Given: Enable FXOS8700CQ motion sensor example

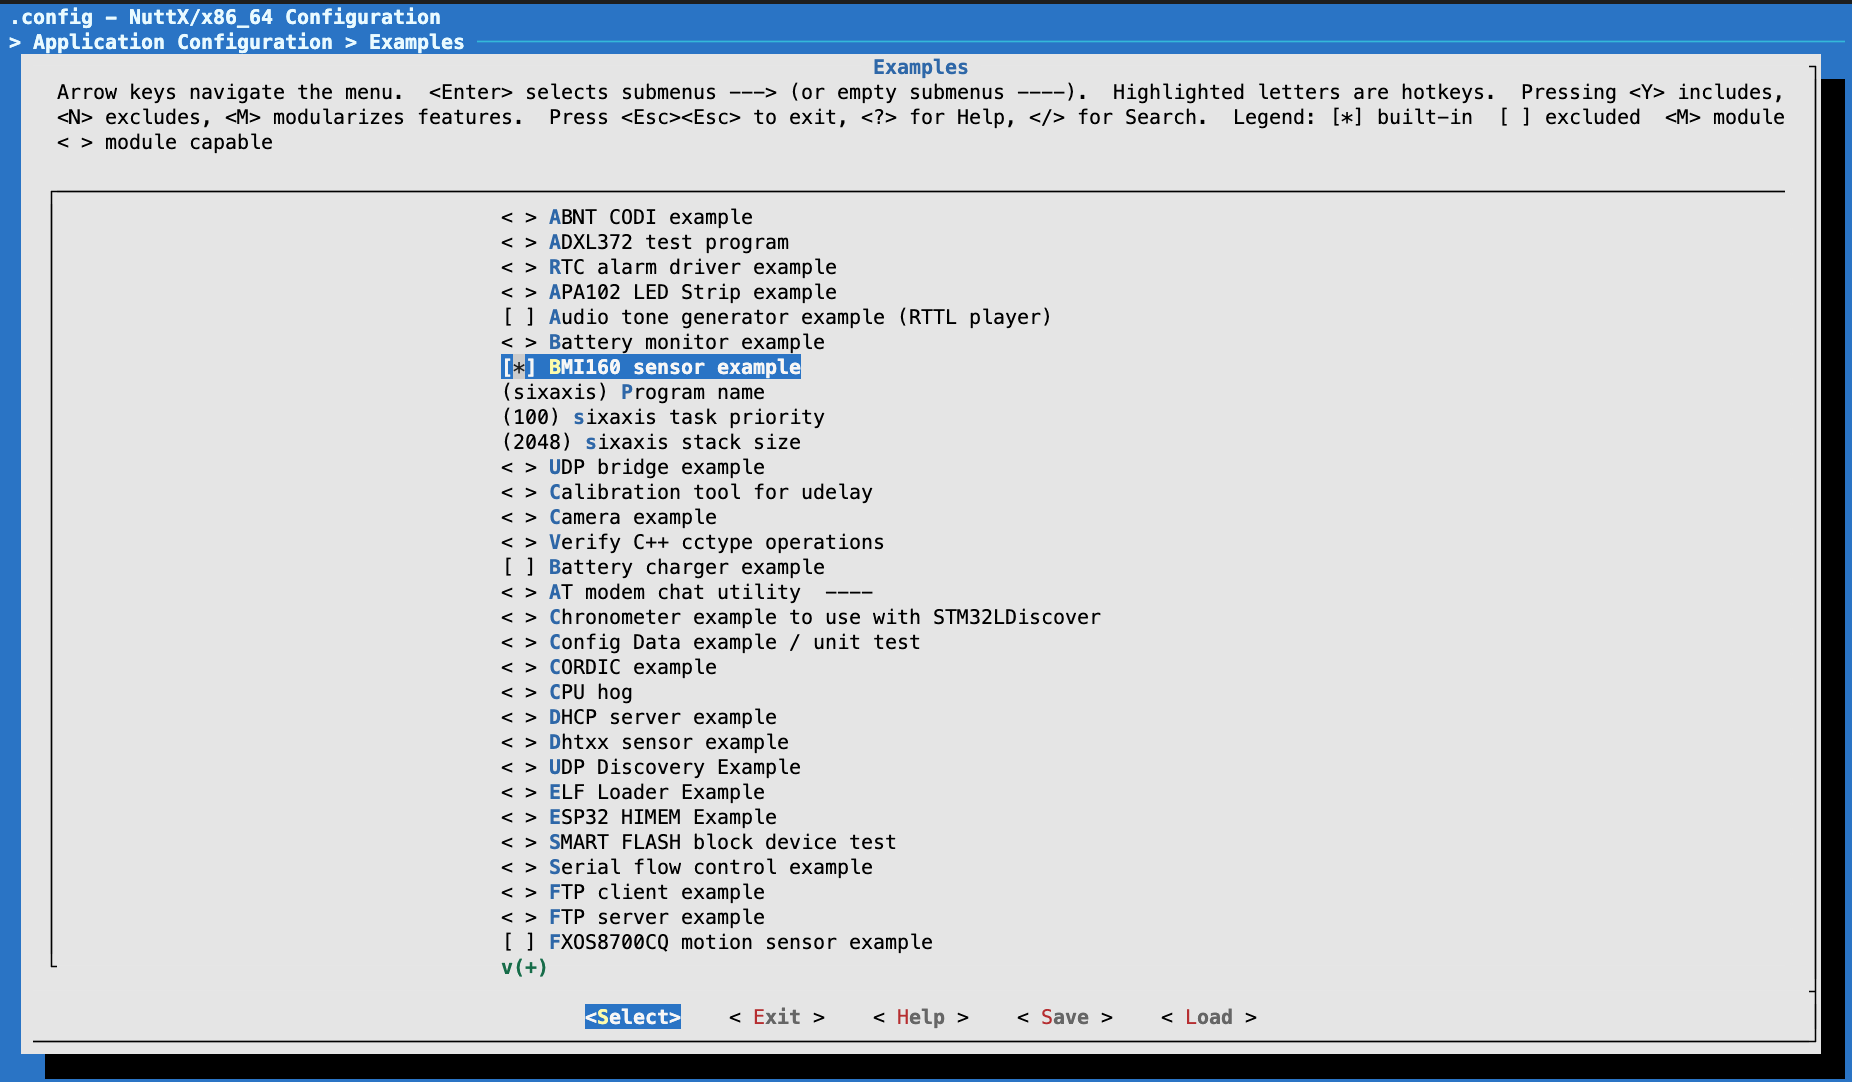Looking at the screenshot, I should point(519,942).
